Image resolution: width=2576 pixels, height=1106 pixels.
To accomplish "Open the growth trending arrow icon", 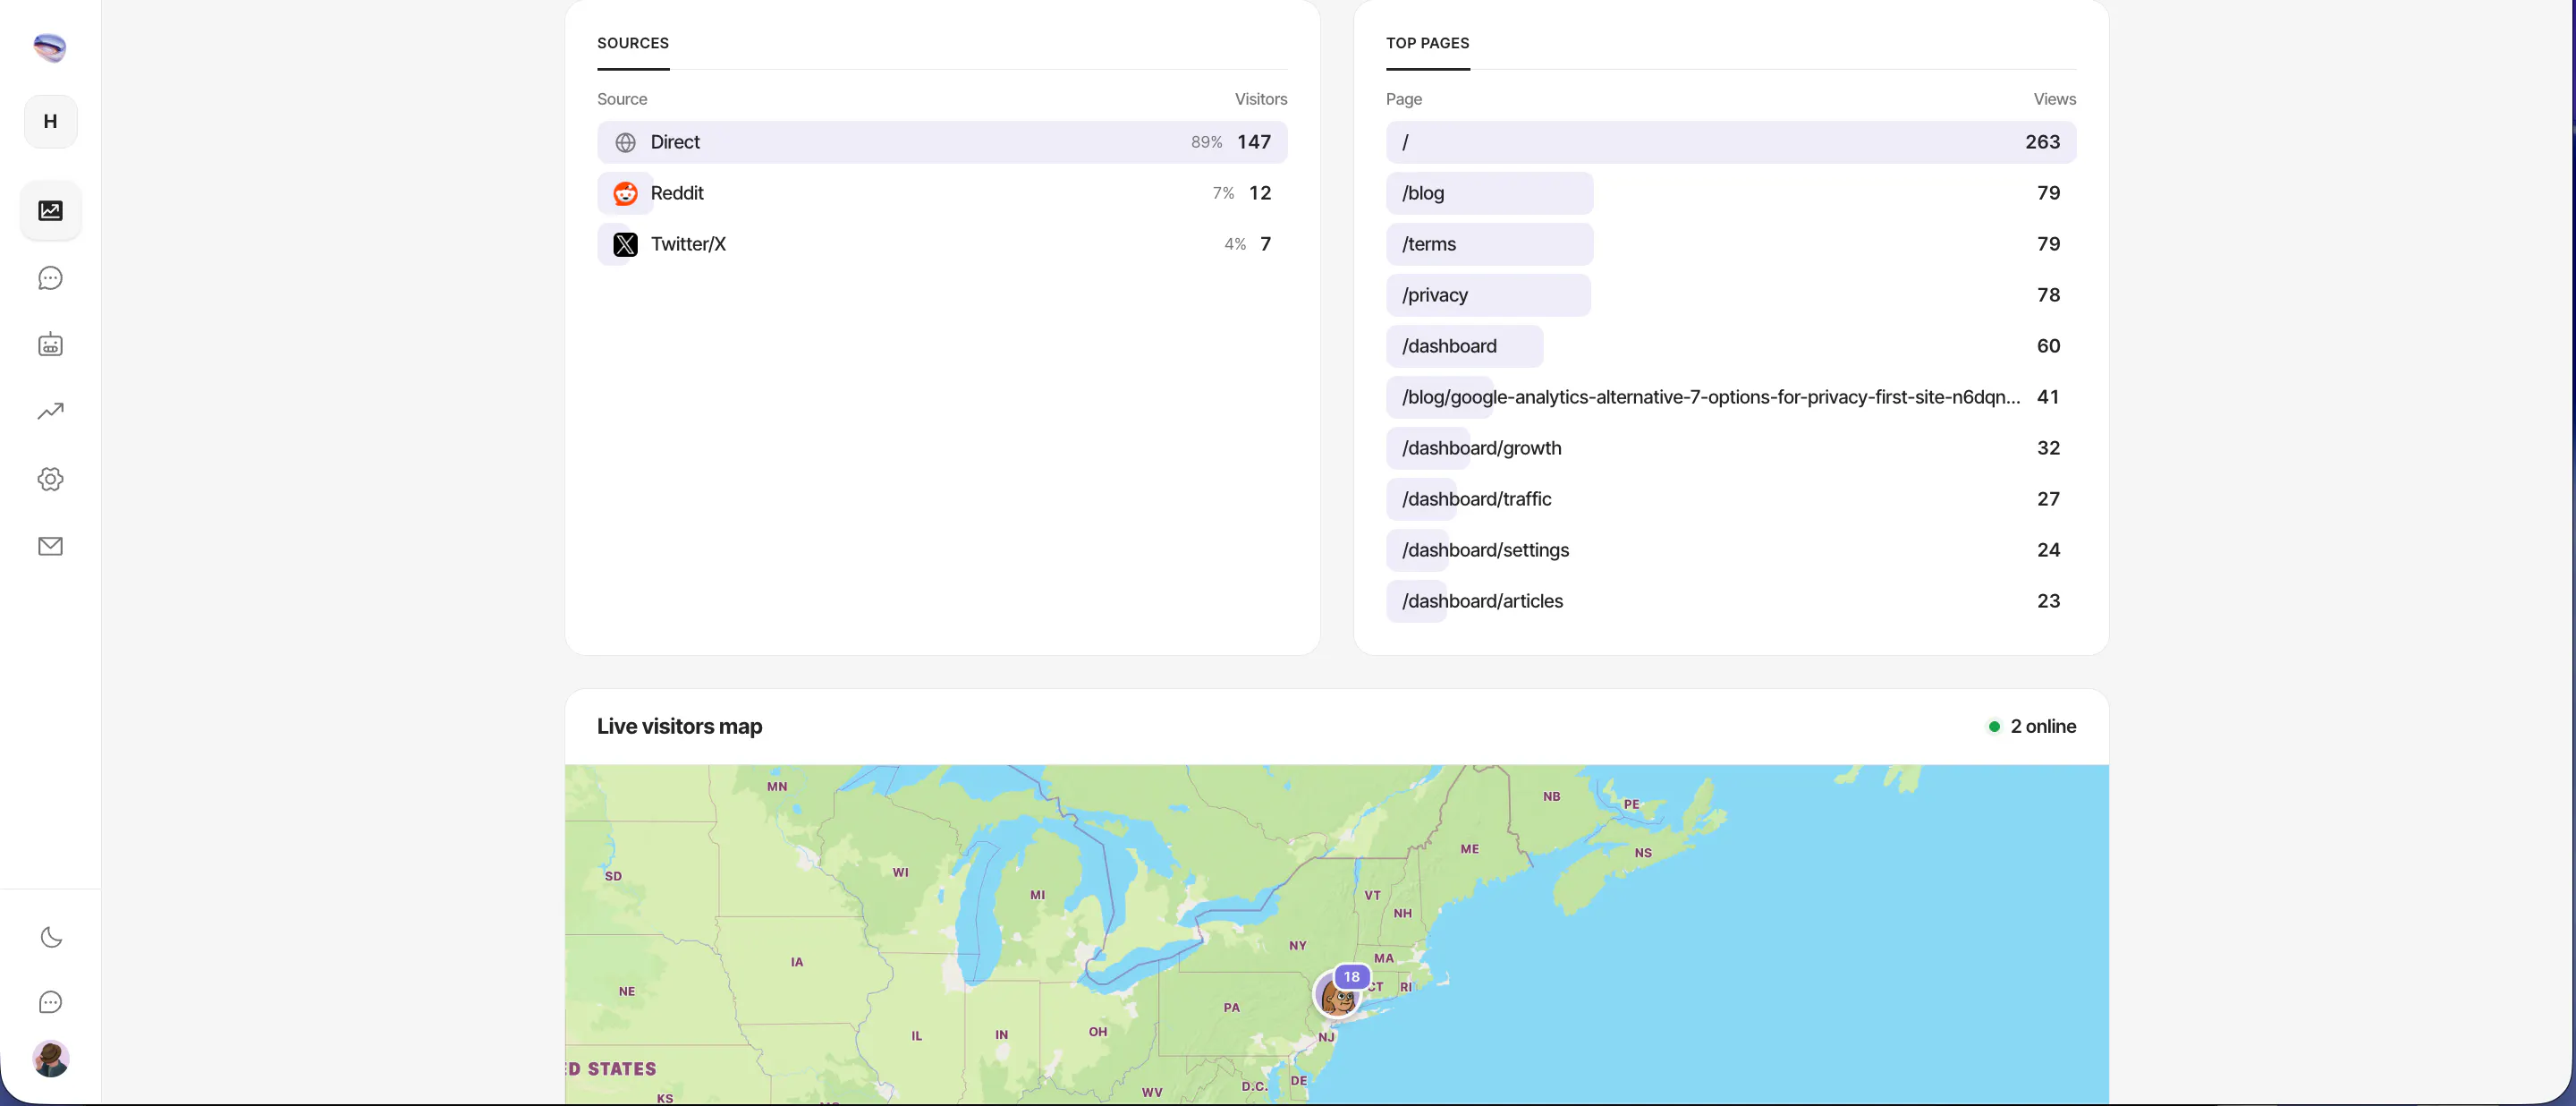I will coord(50,411).
